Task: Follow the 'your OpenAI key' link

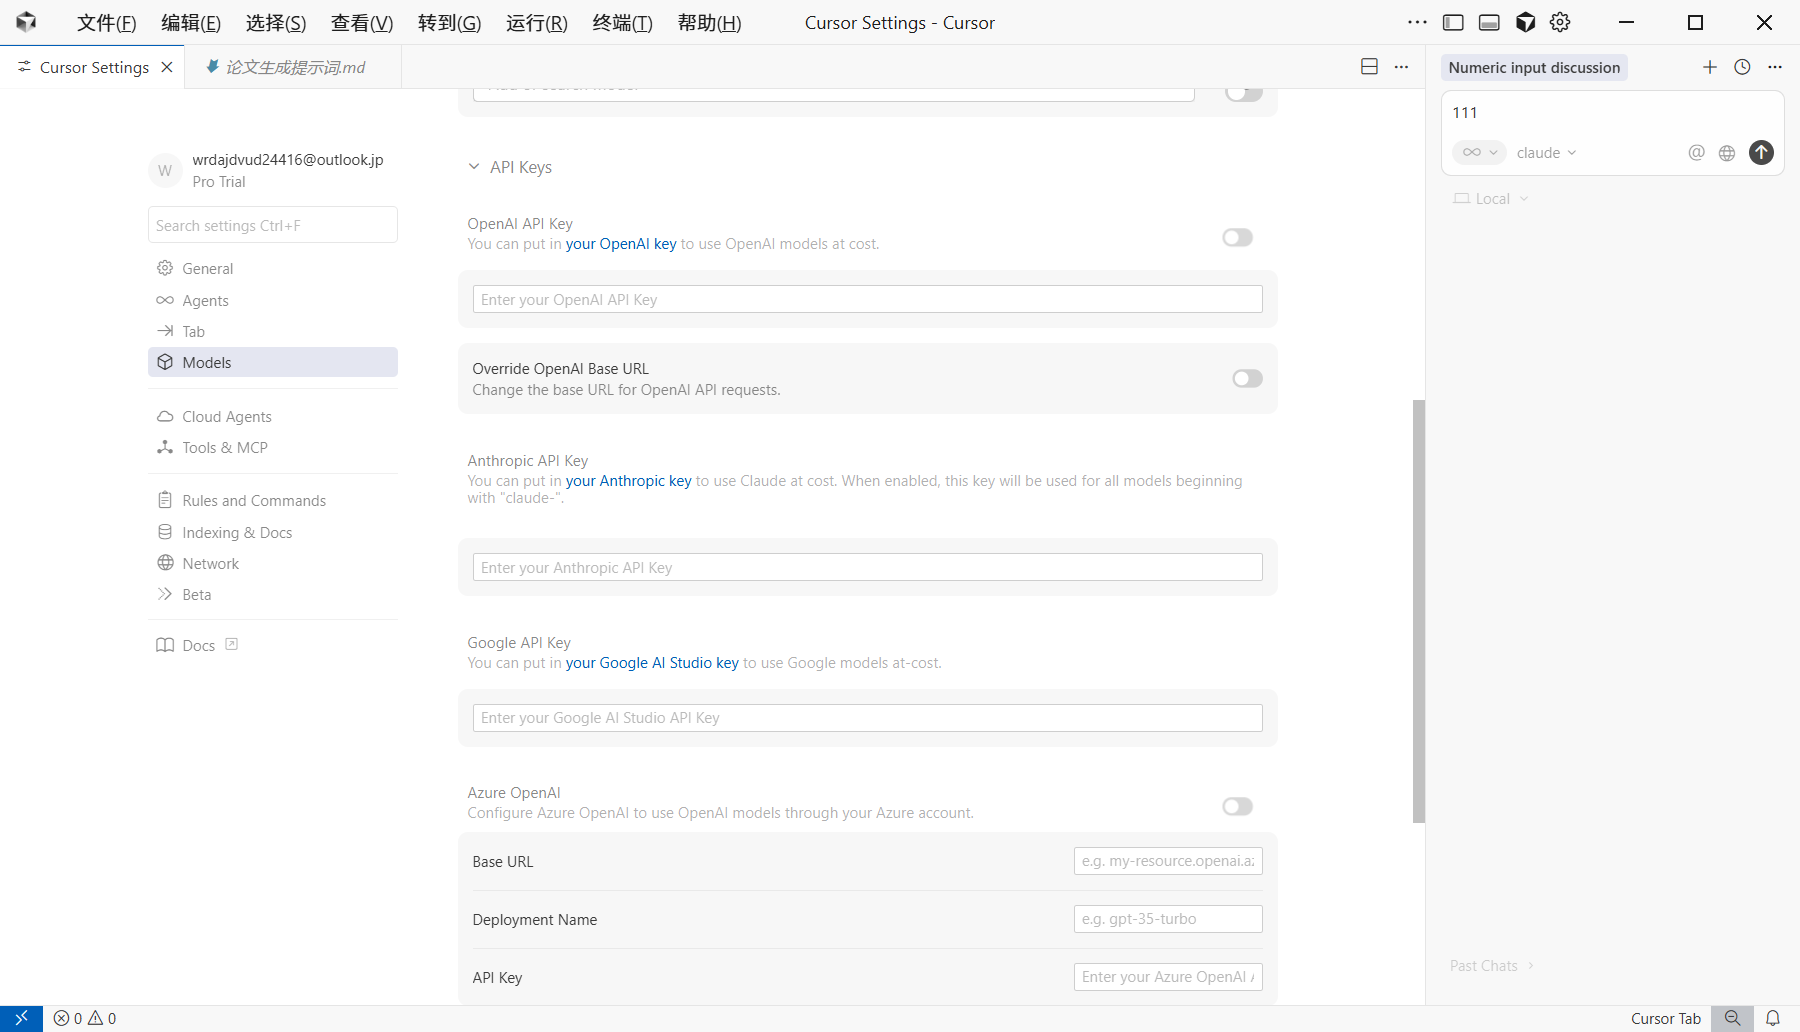Action: pos(621,244)
